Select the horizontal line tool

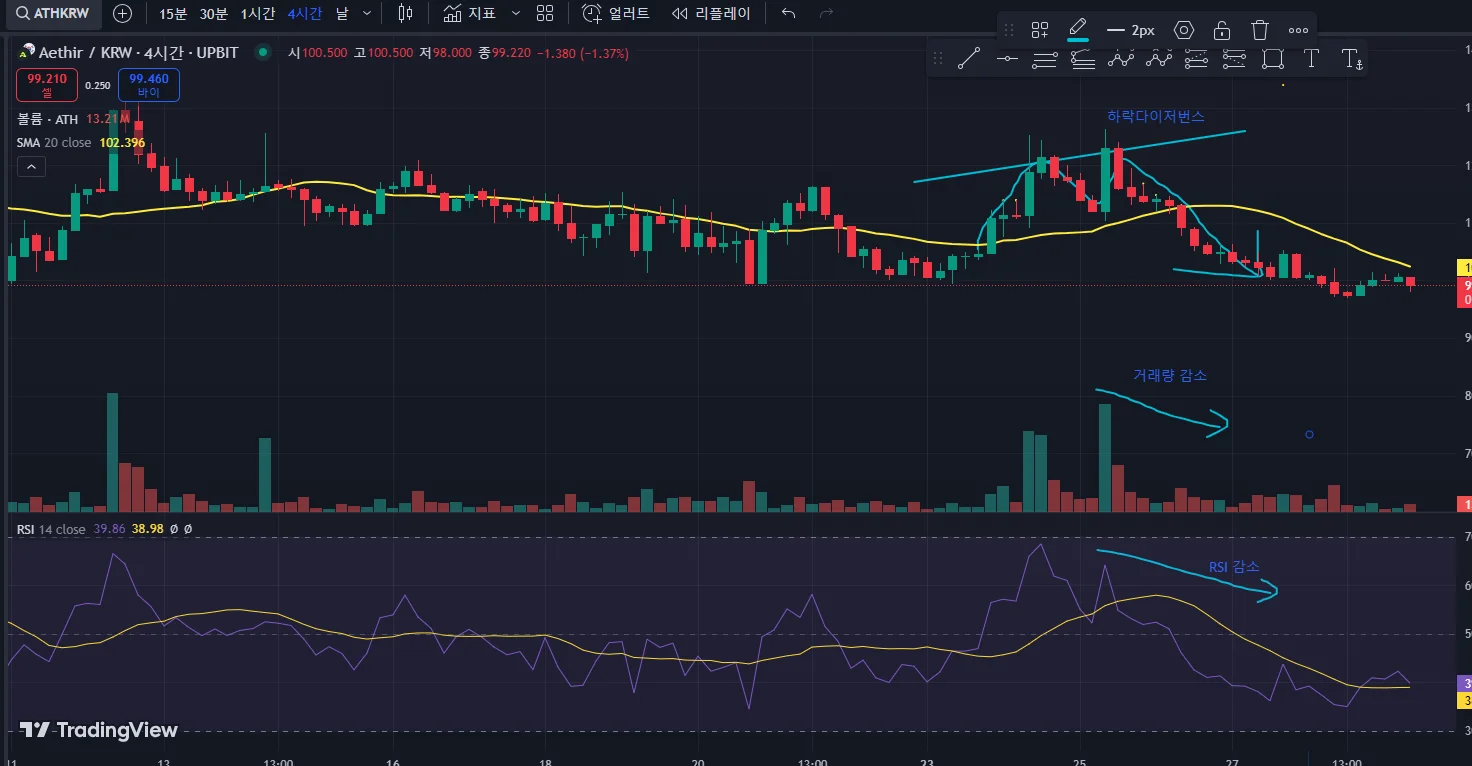click(x=1007, y=59)
